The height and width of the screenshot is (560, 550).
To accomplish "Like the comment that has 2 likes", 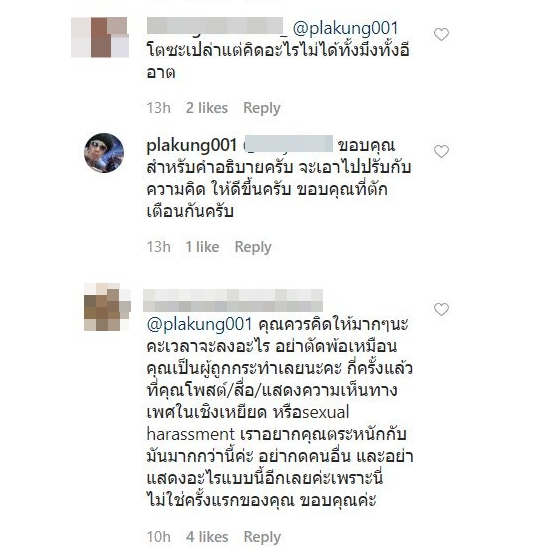I will coord(441,34).
